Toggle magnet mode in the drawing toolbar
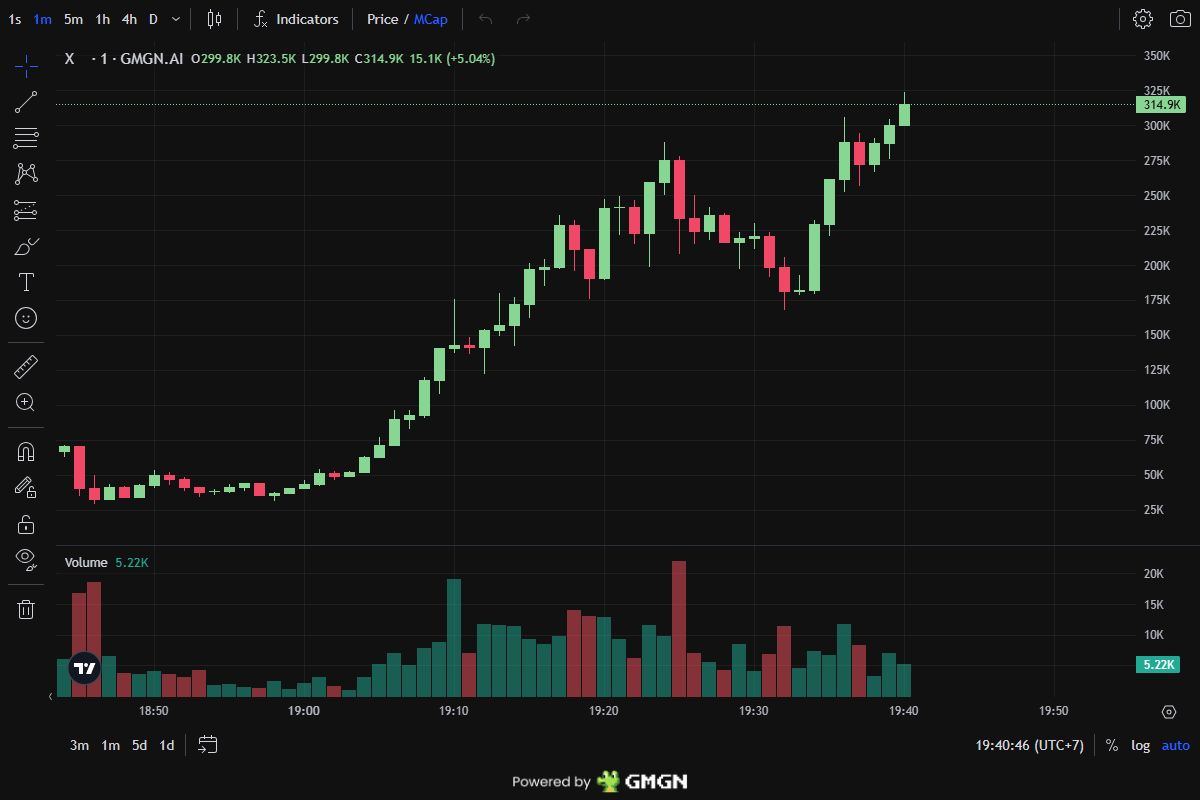 pyautogui.click(x=25, y=450)
